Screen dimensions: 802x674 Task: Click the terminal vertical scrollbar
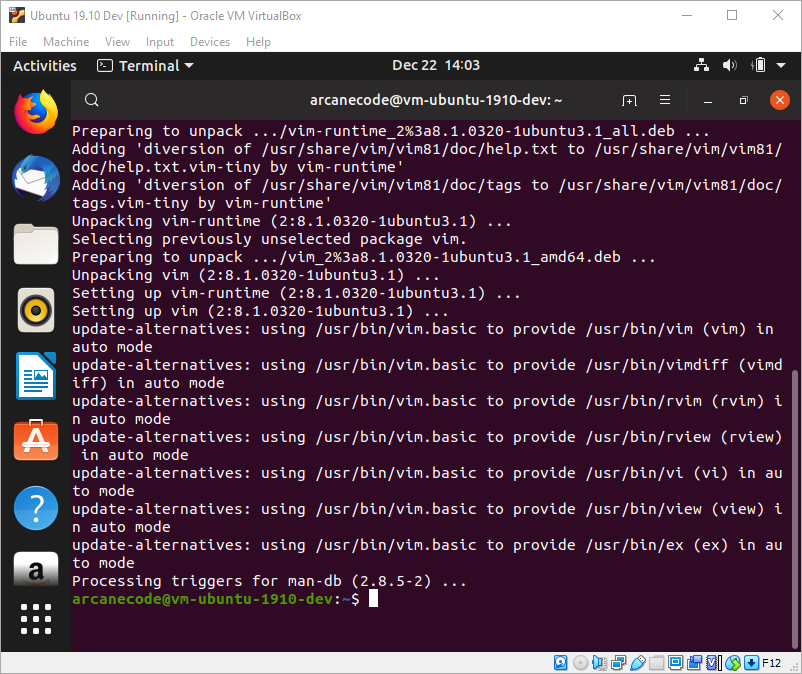pos(794,508)
